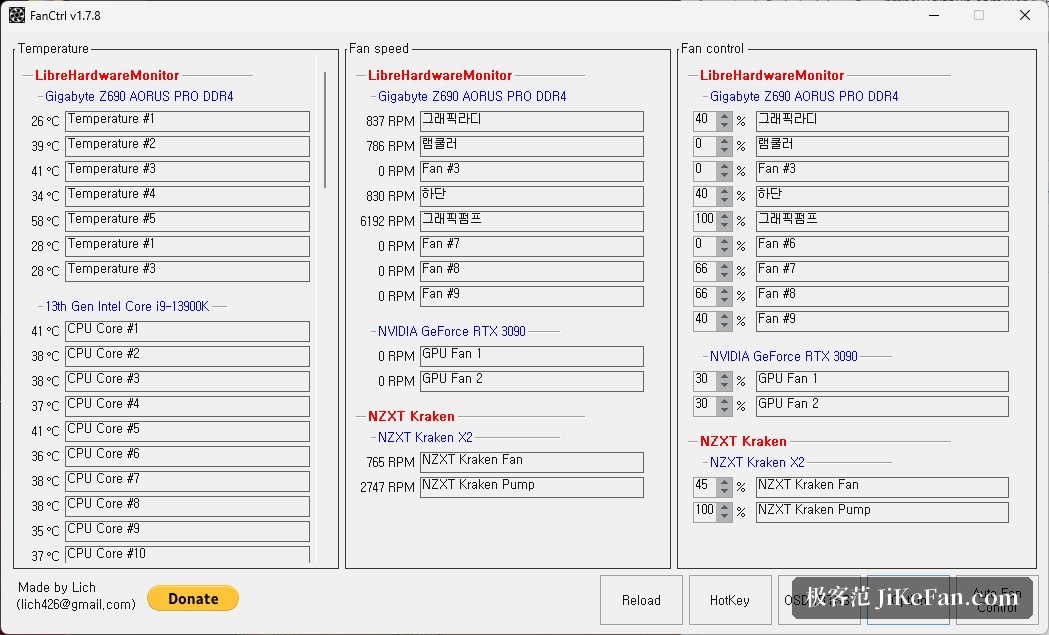
Task: Click the NZXT Kraken X2 heading in Fan control
Action: [757, 462]
